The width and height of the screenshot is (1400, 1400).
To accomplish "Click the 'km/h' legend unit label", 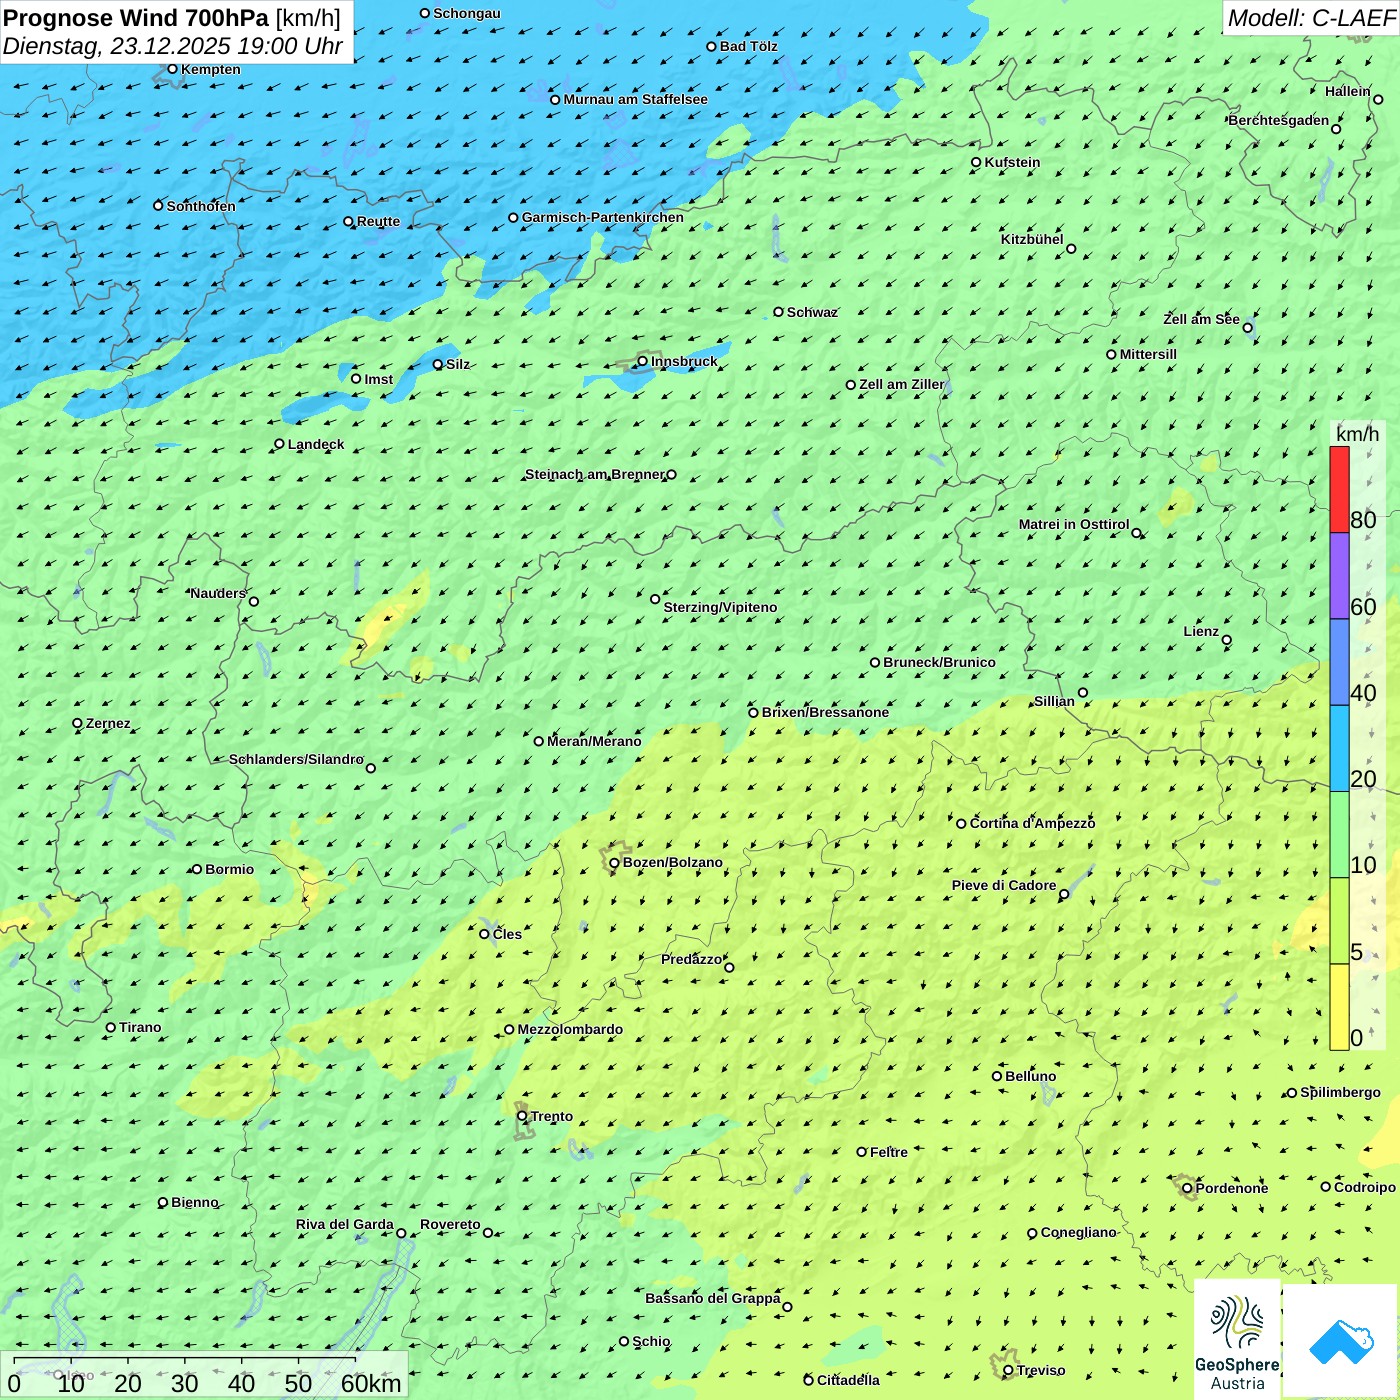I will 1357,434.
